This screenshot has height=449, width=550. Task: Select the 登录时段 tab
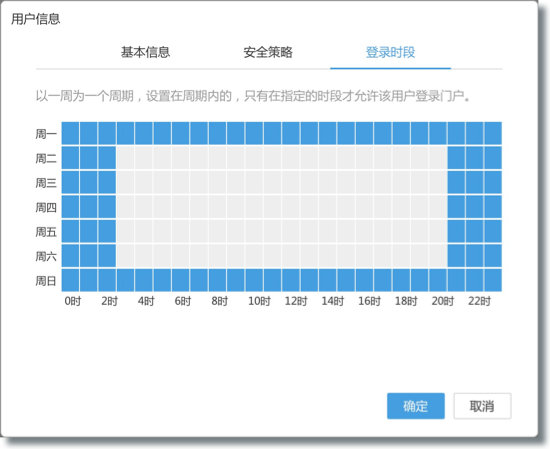pos(390,53)
